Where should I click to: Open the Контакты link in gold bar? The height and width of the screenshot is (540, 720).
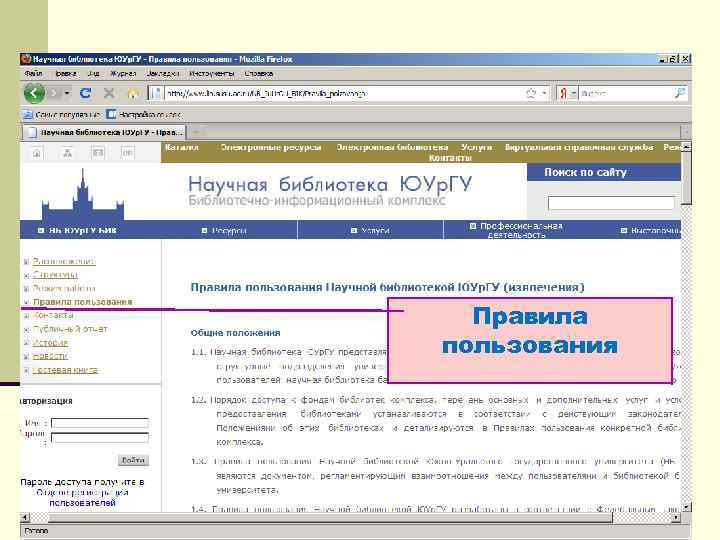(450, 158)
